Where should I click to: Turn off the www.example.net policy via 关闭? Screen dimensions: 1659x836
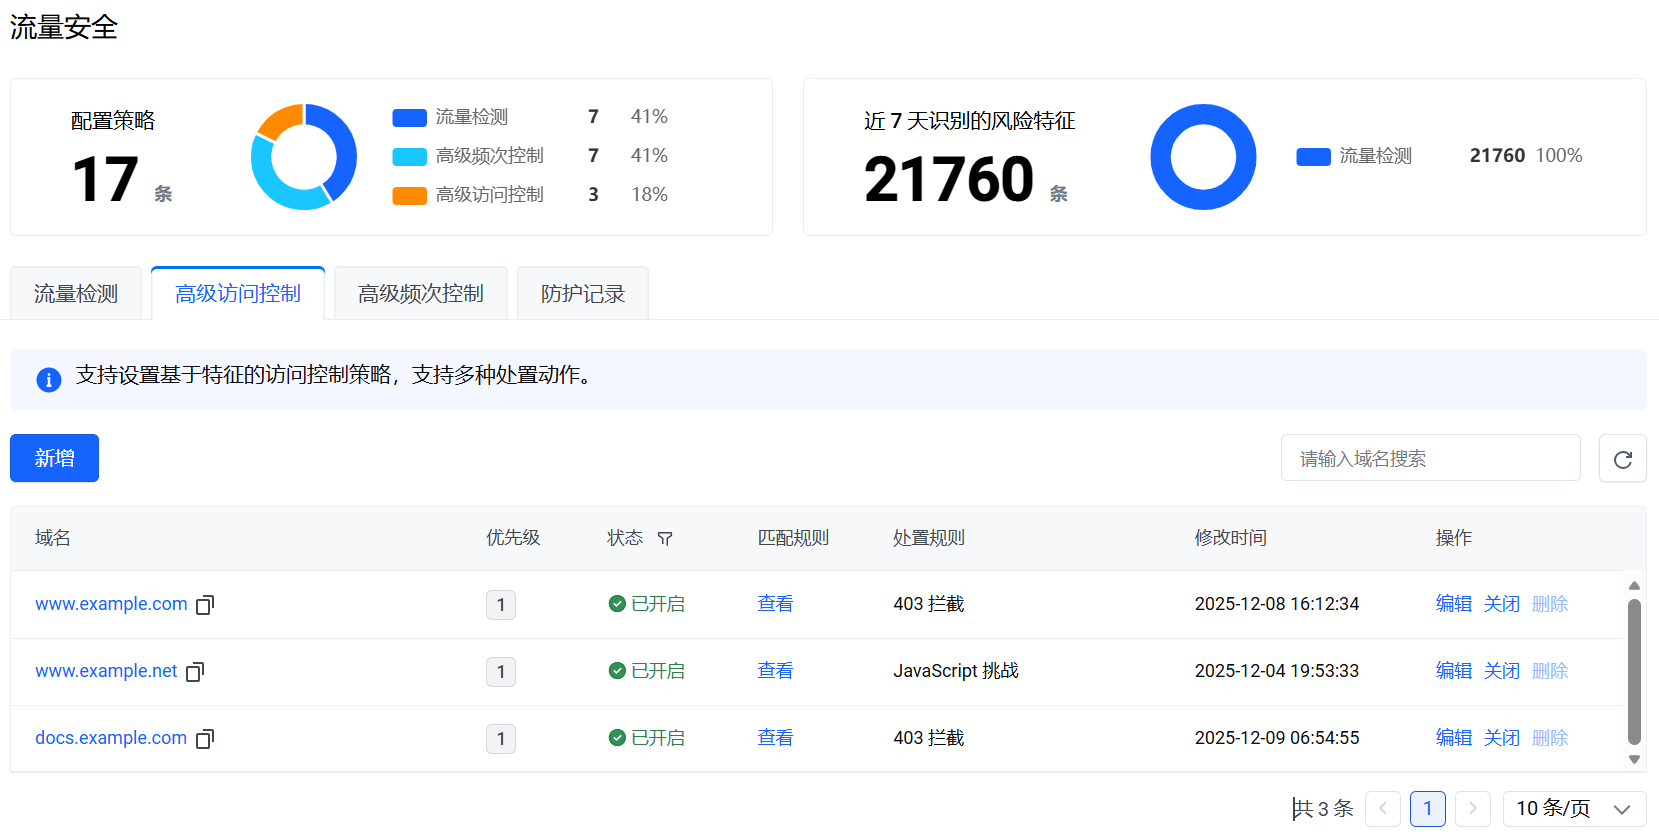click(x=1501, y=671)
